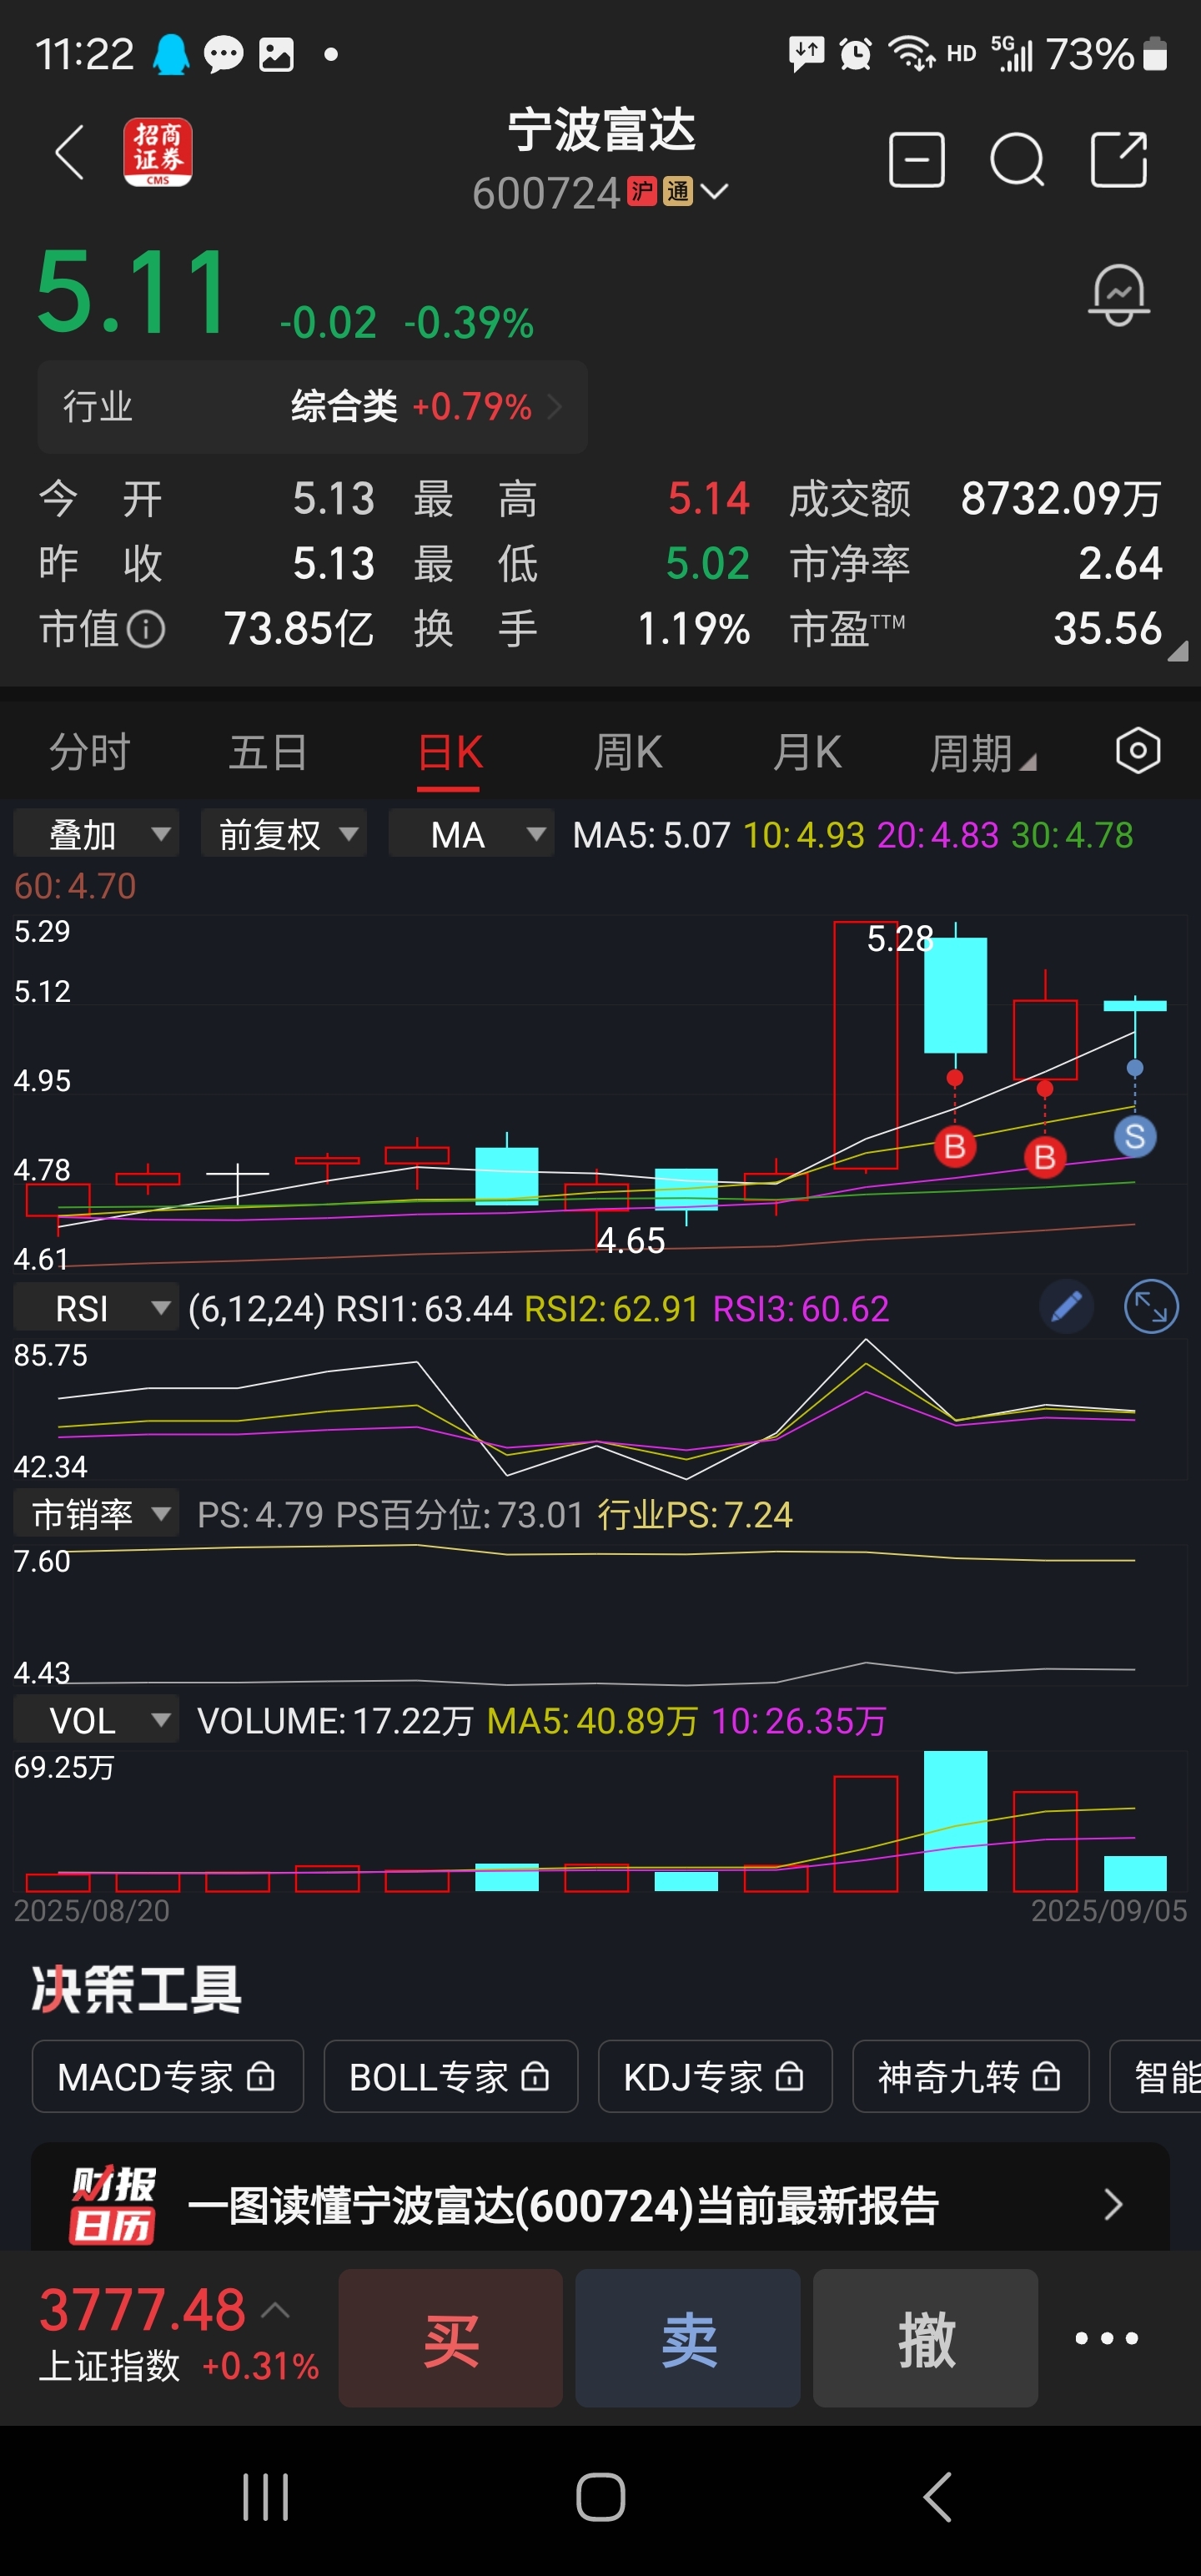This screenshot has height=2576, width=1201.
Task: Switch to 分时 tab
Action: 89,752
